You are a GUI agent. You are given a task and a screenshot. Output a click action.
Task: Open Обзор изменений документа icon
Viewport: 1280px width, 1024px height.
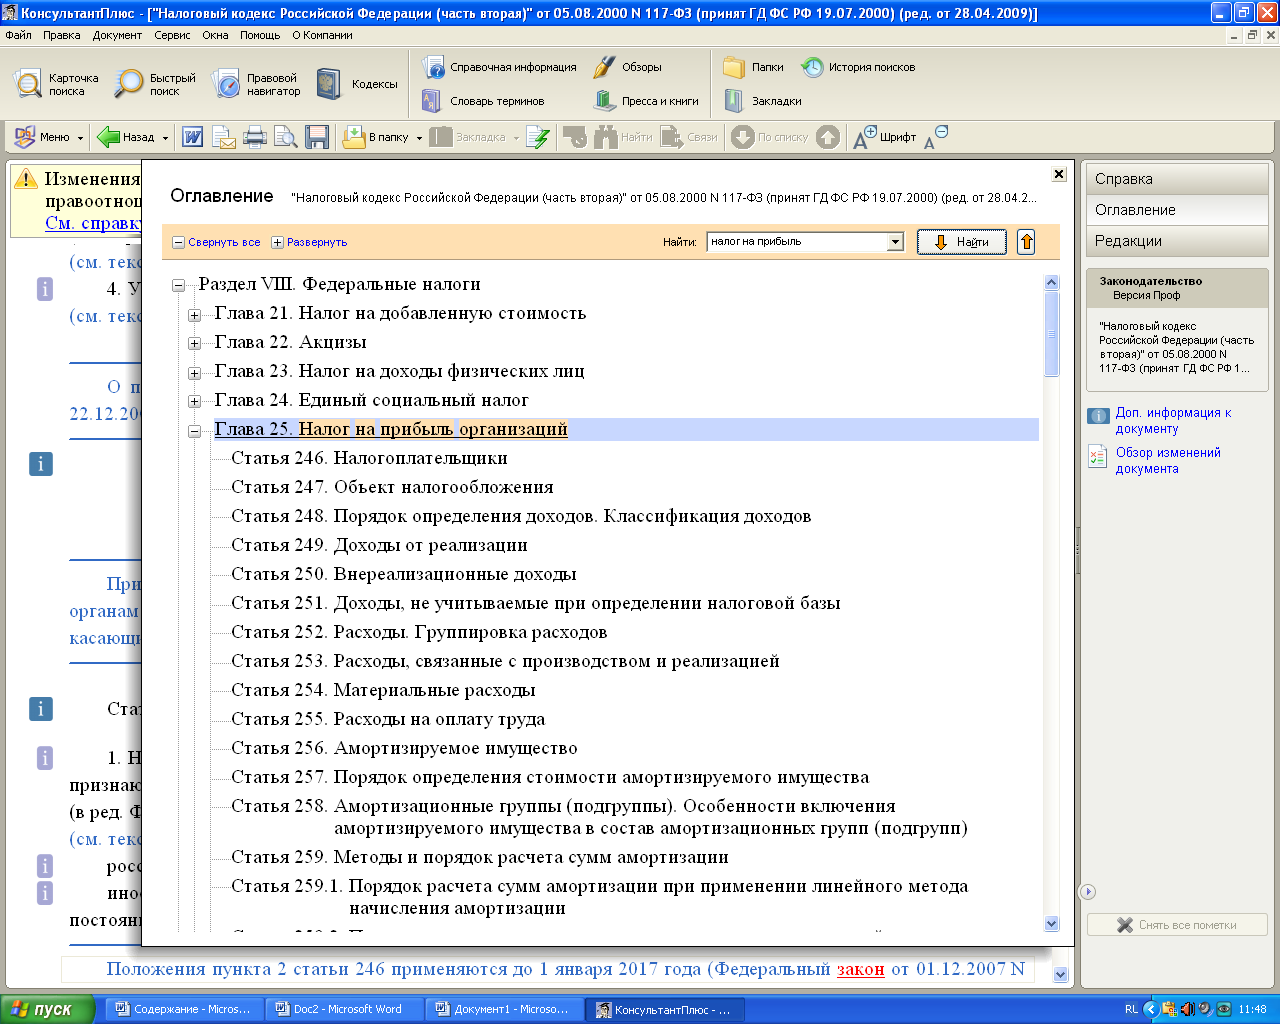pos(1098,457)
